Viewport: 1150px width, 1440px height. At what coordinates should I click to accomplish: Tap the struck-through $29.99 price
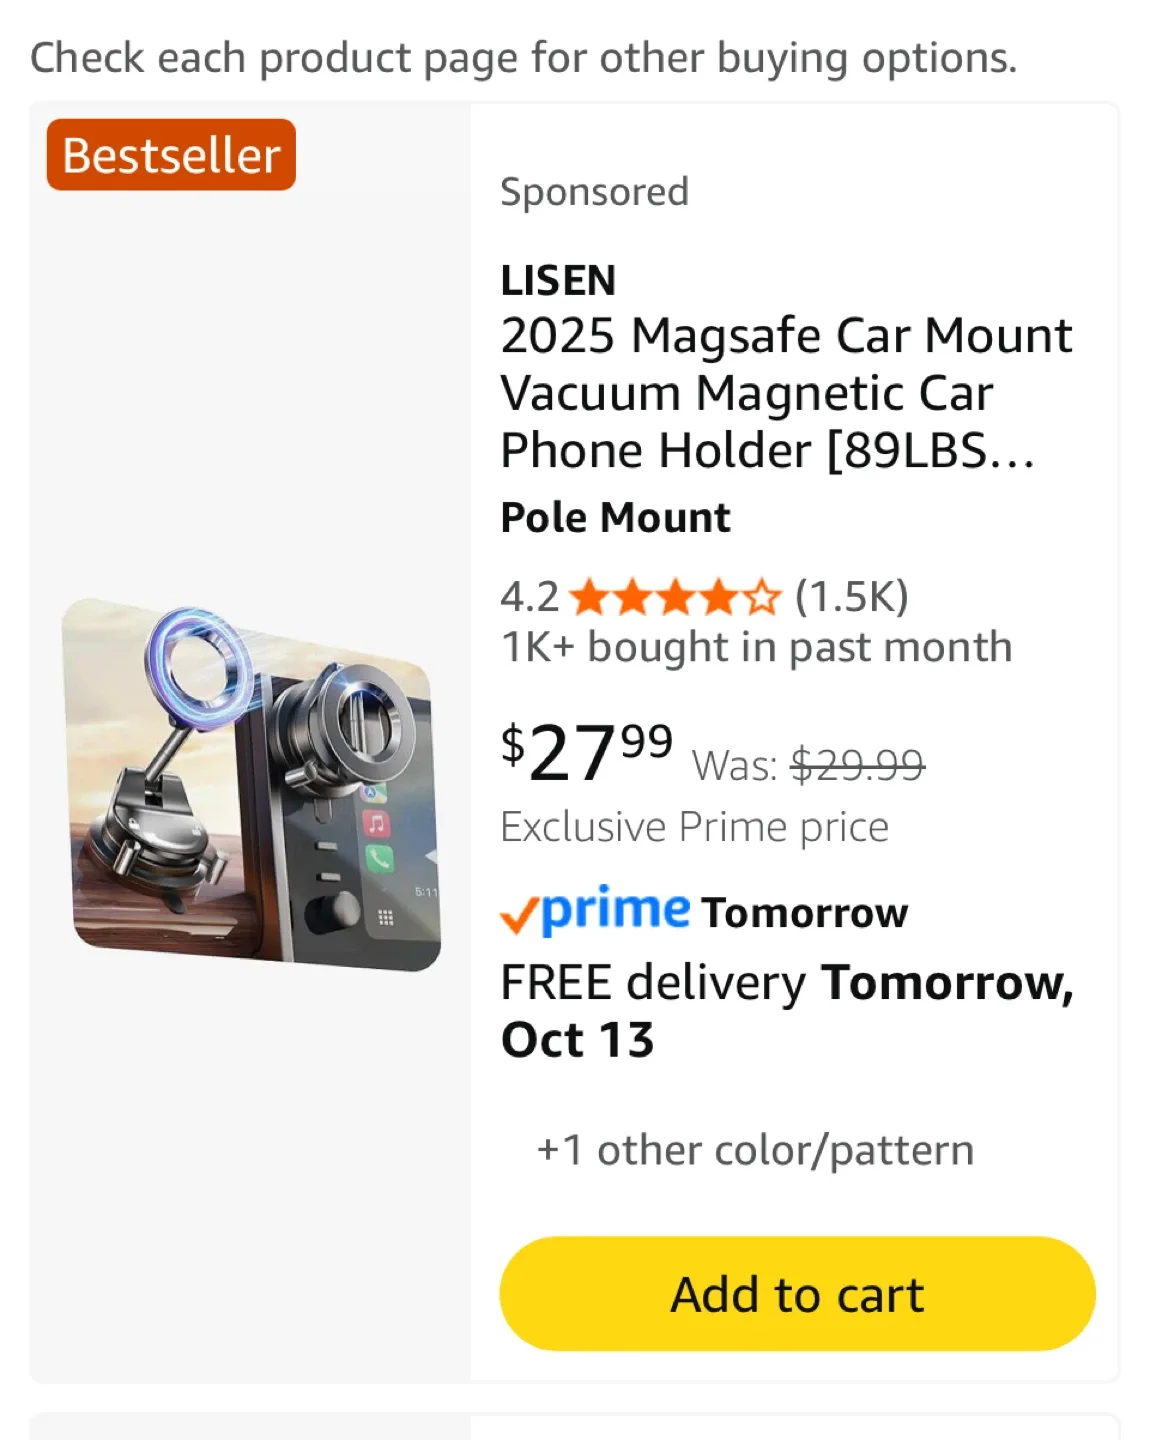pyautogui.click(x=857, y=766)
